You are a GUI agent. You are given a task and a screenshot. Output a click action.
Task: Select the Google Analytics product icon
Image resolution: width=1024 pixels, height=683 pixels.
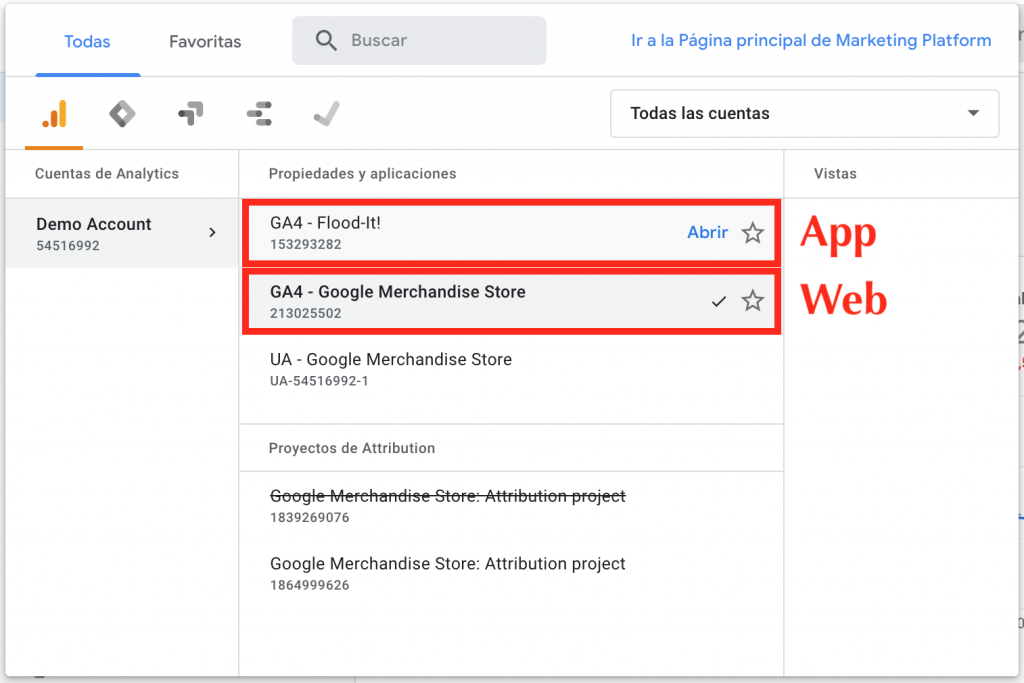54,114
